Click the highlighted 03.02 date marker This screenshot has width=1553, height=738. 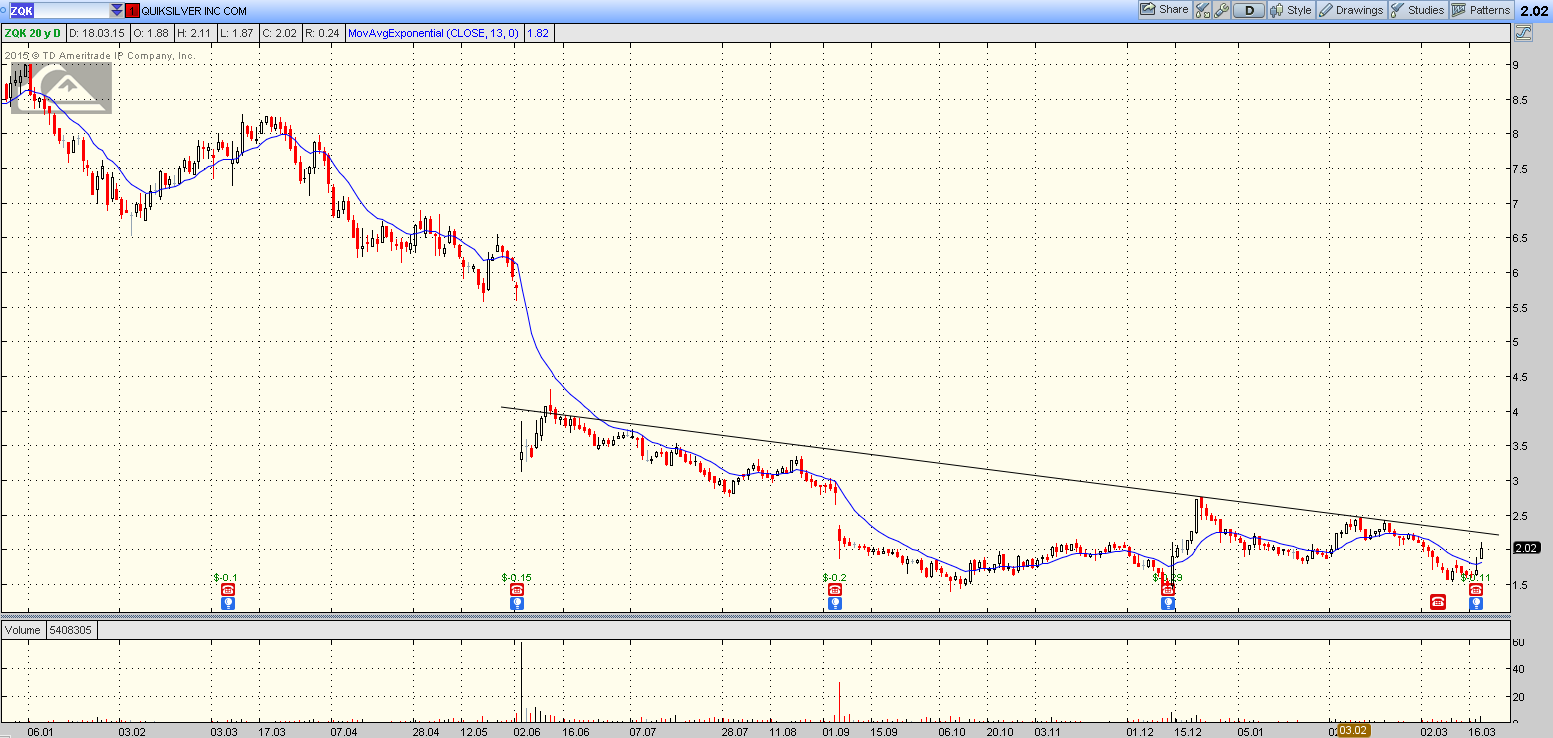tap(1352, 730)
